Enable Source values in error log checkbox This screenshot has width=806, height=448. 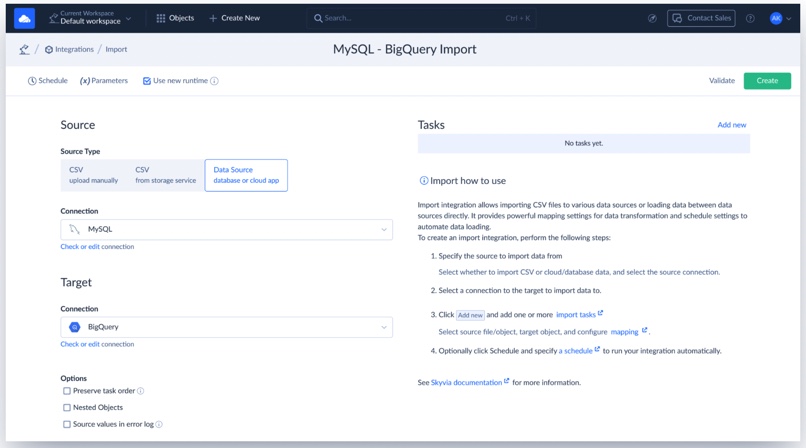(x=67, y=424)
